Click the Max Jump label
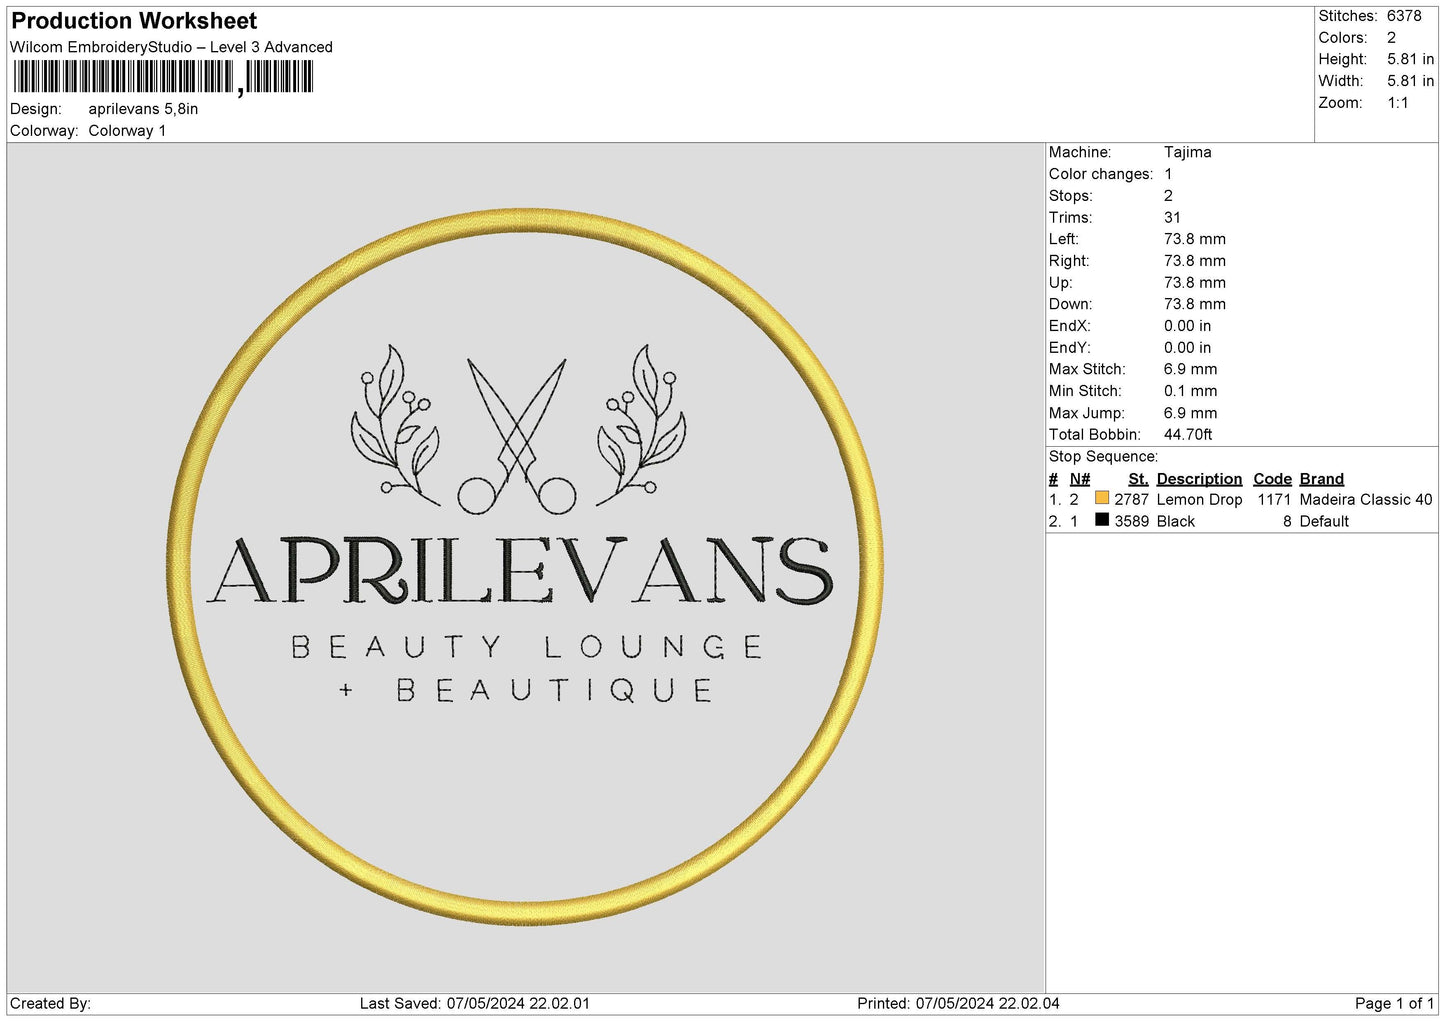The height and width of the screenshot is (1021, 1445). 1086,413
